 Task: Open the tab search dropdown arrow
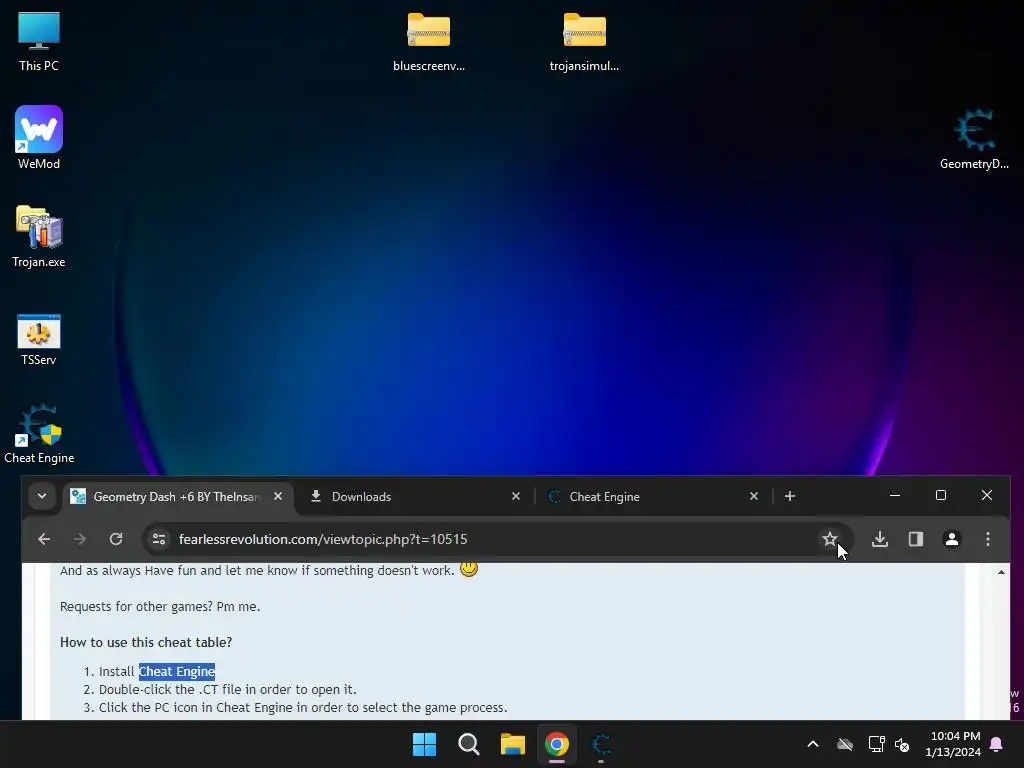coord(42,496)
